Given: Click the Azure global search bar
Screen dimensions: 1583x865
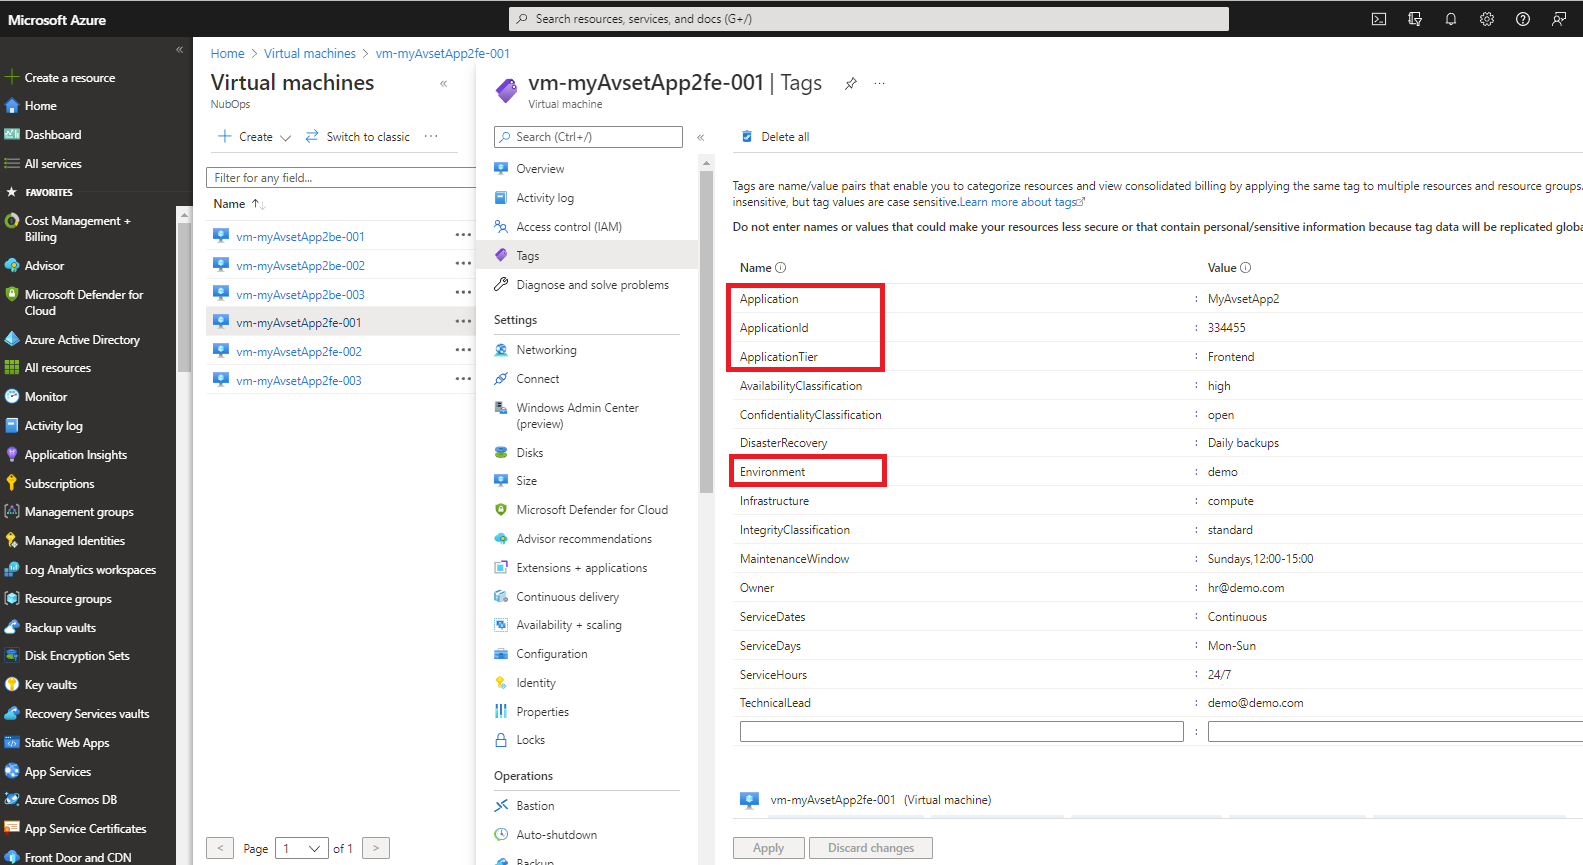Looking at the screenshot, I should click(x=869, y=19).
